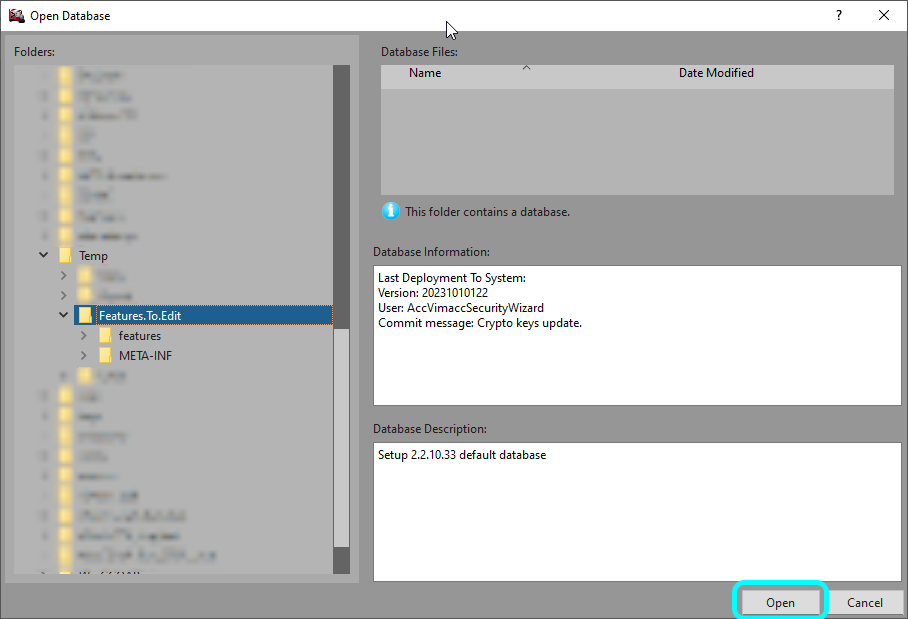
Task: Expand the features subfolder
Action: pyautogui.click(x=84, y=336)
